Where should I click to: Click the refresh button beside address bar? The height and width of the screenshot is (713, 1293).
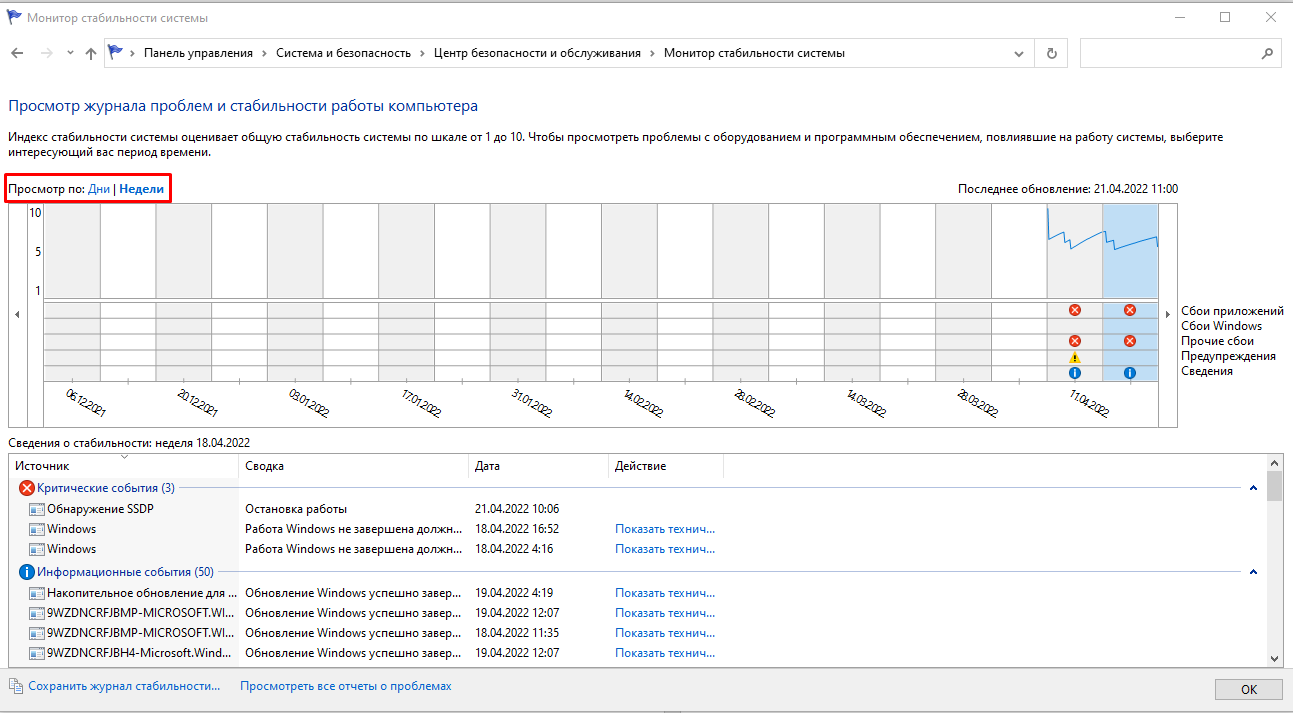[1051, 53]
